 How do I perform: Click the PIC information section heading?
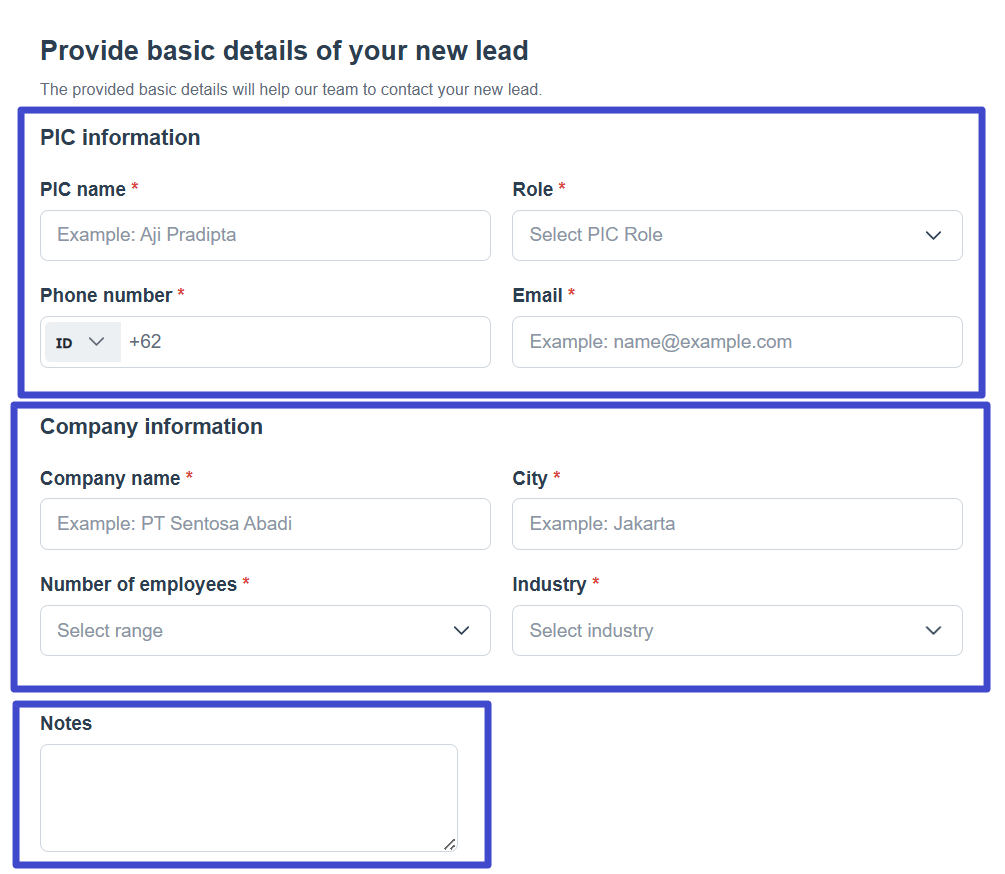point(120,138)
